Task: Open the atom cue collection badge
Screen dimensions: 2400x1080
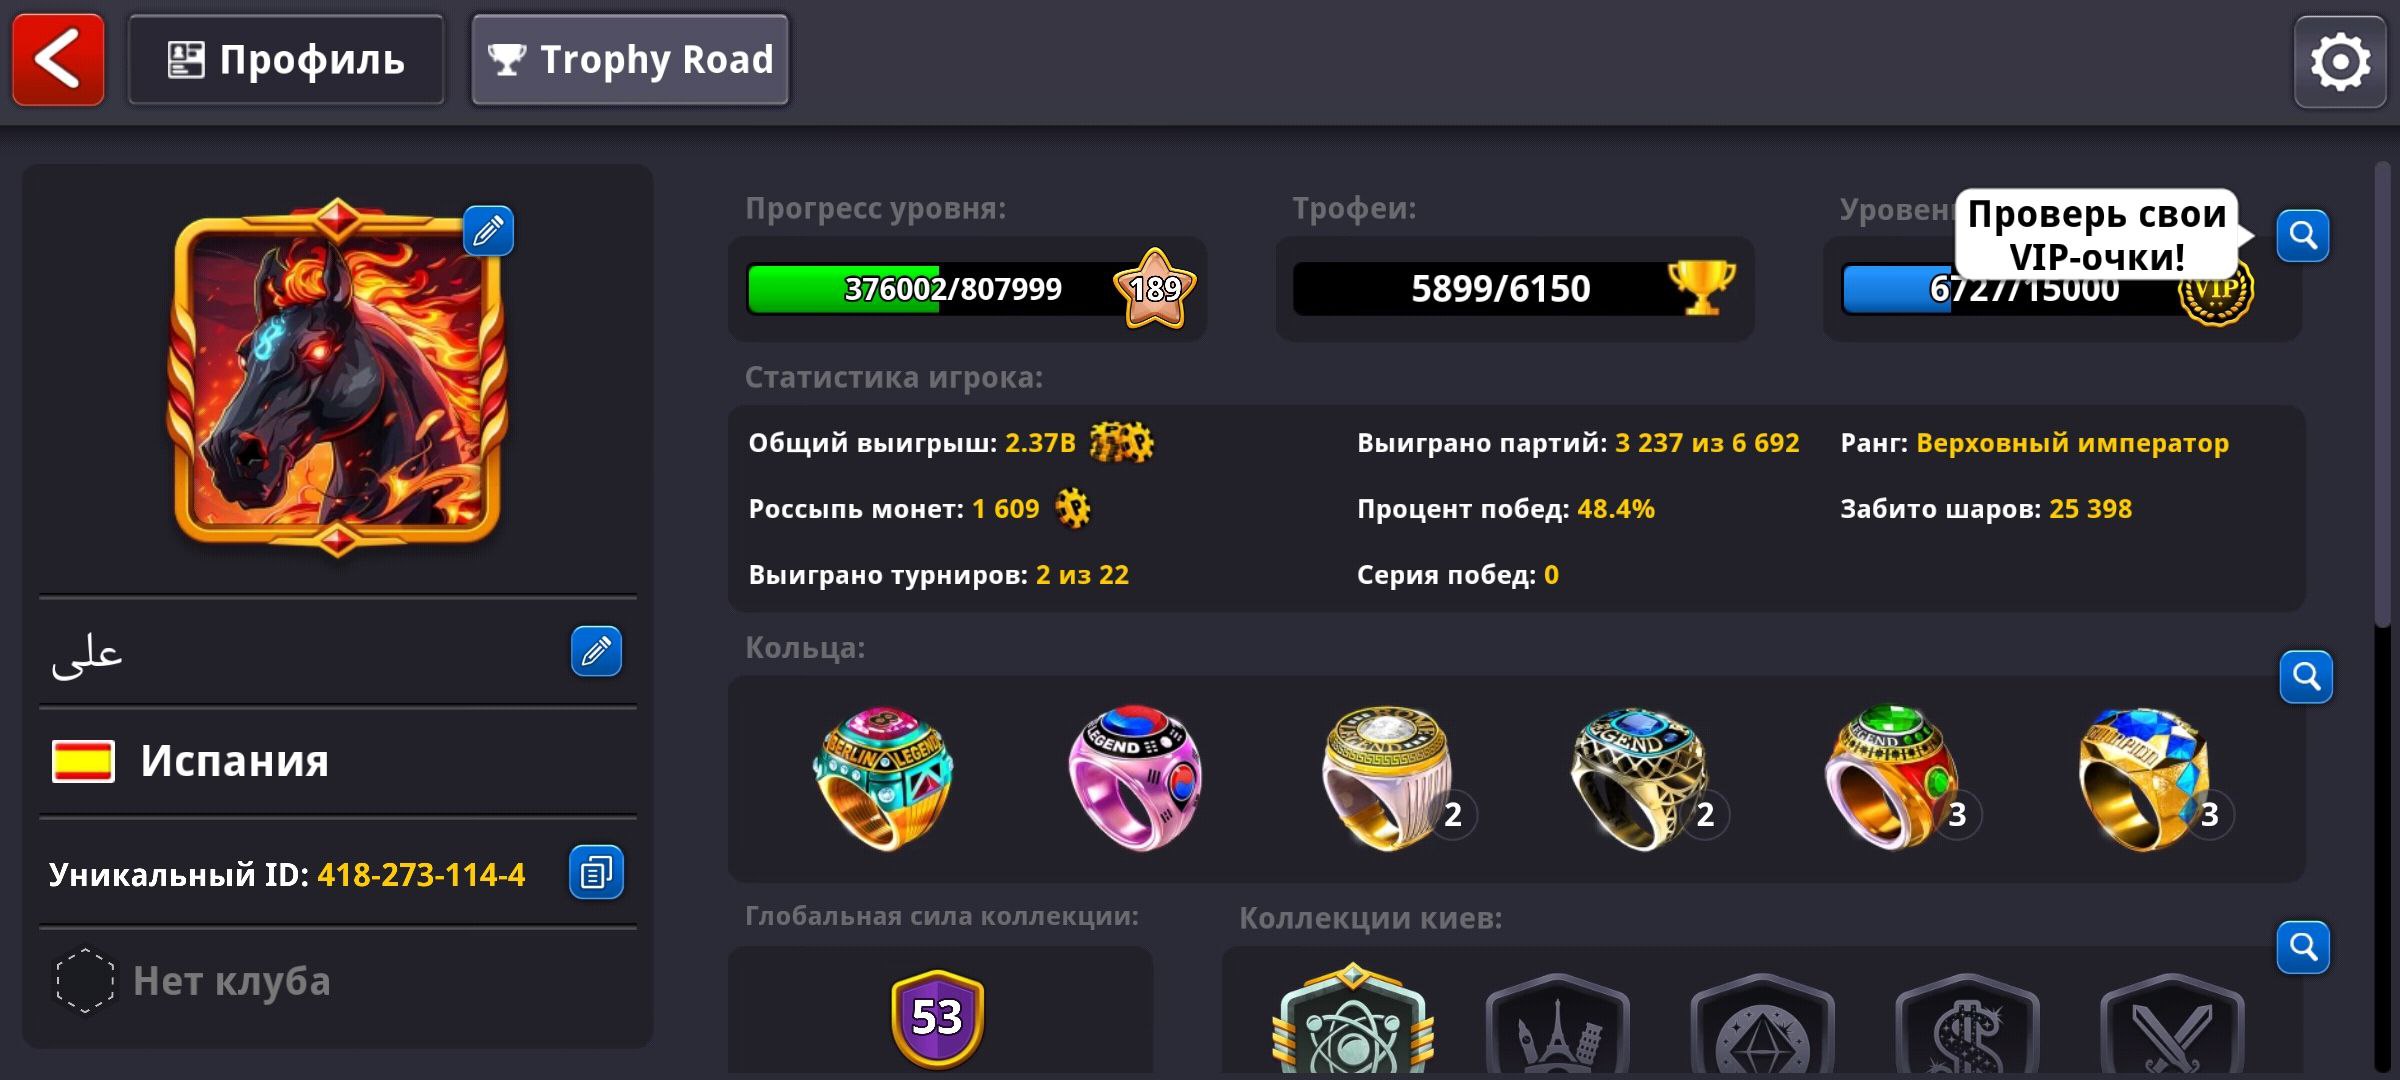Action: click(1352, 1022)
